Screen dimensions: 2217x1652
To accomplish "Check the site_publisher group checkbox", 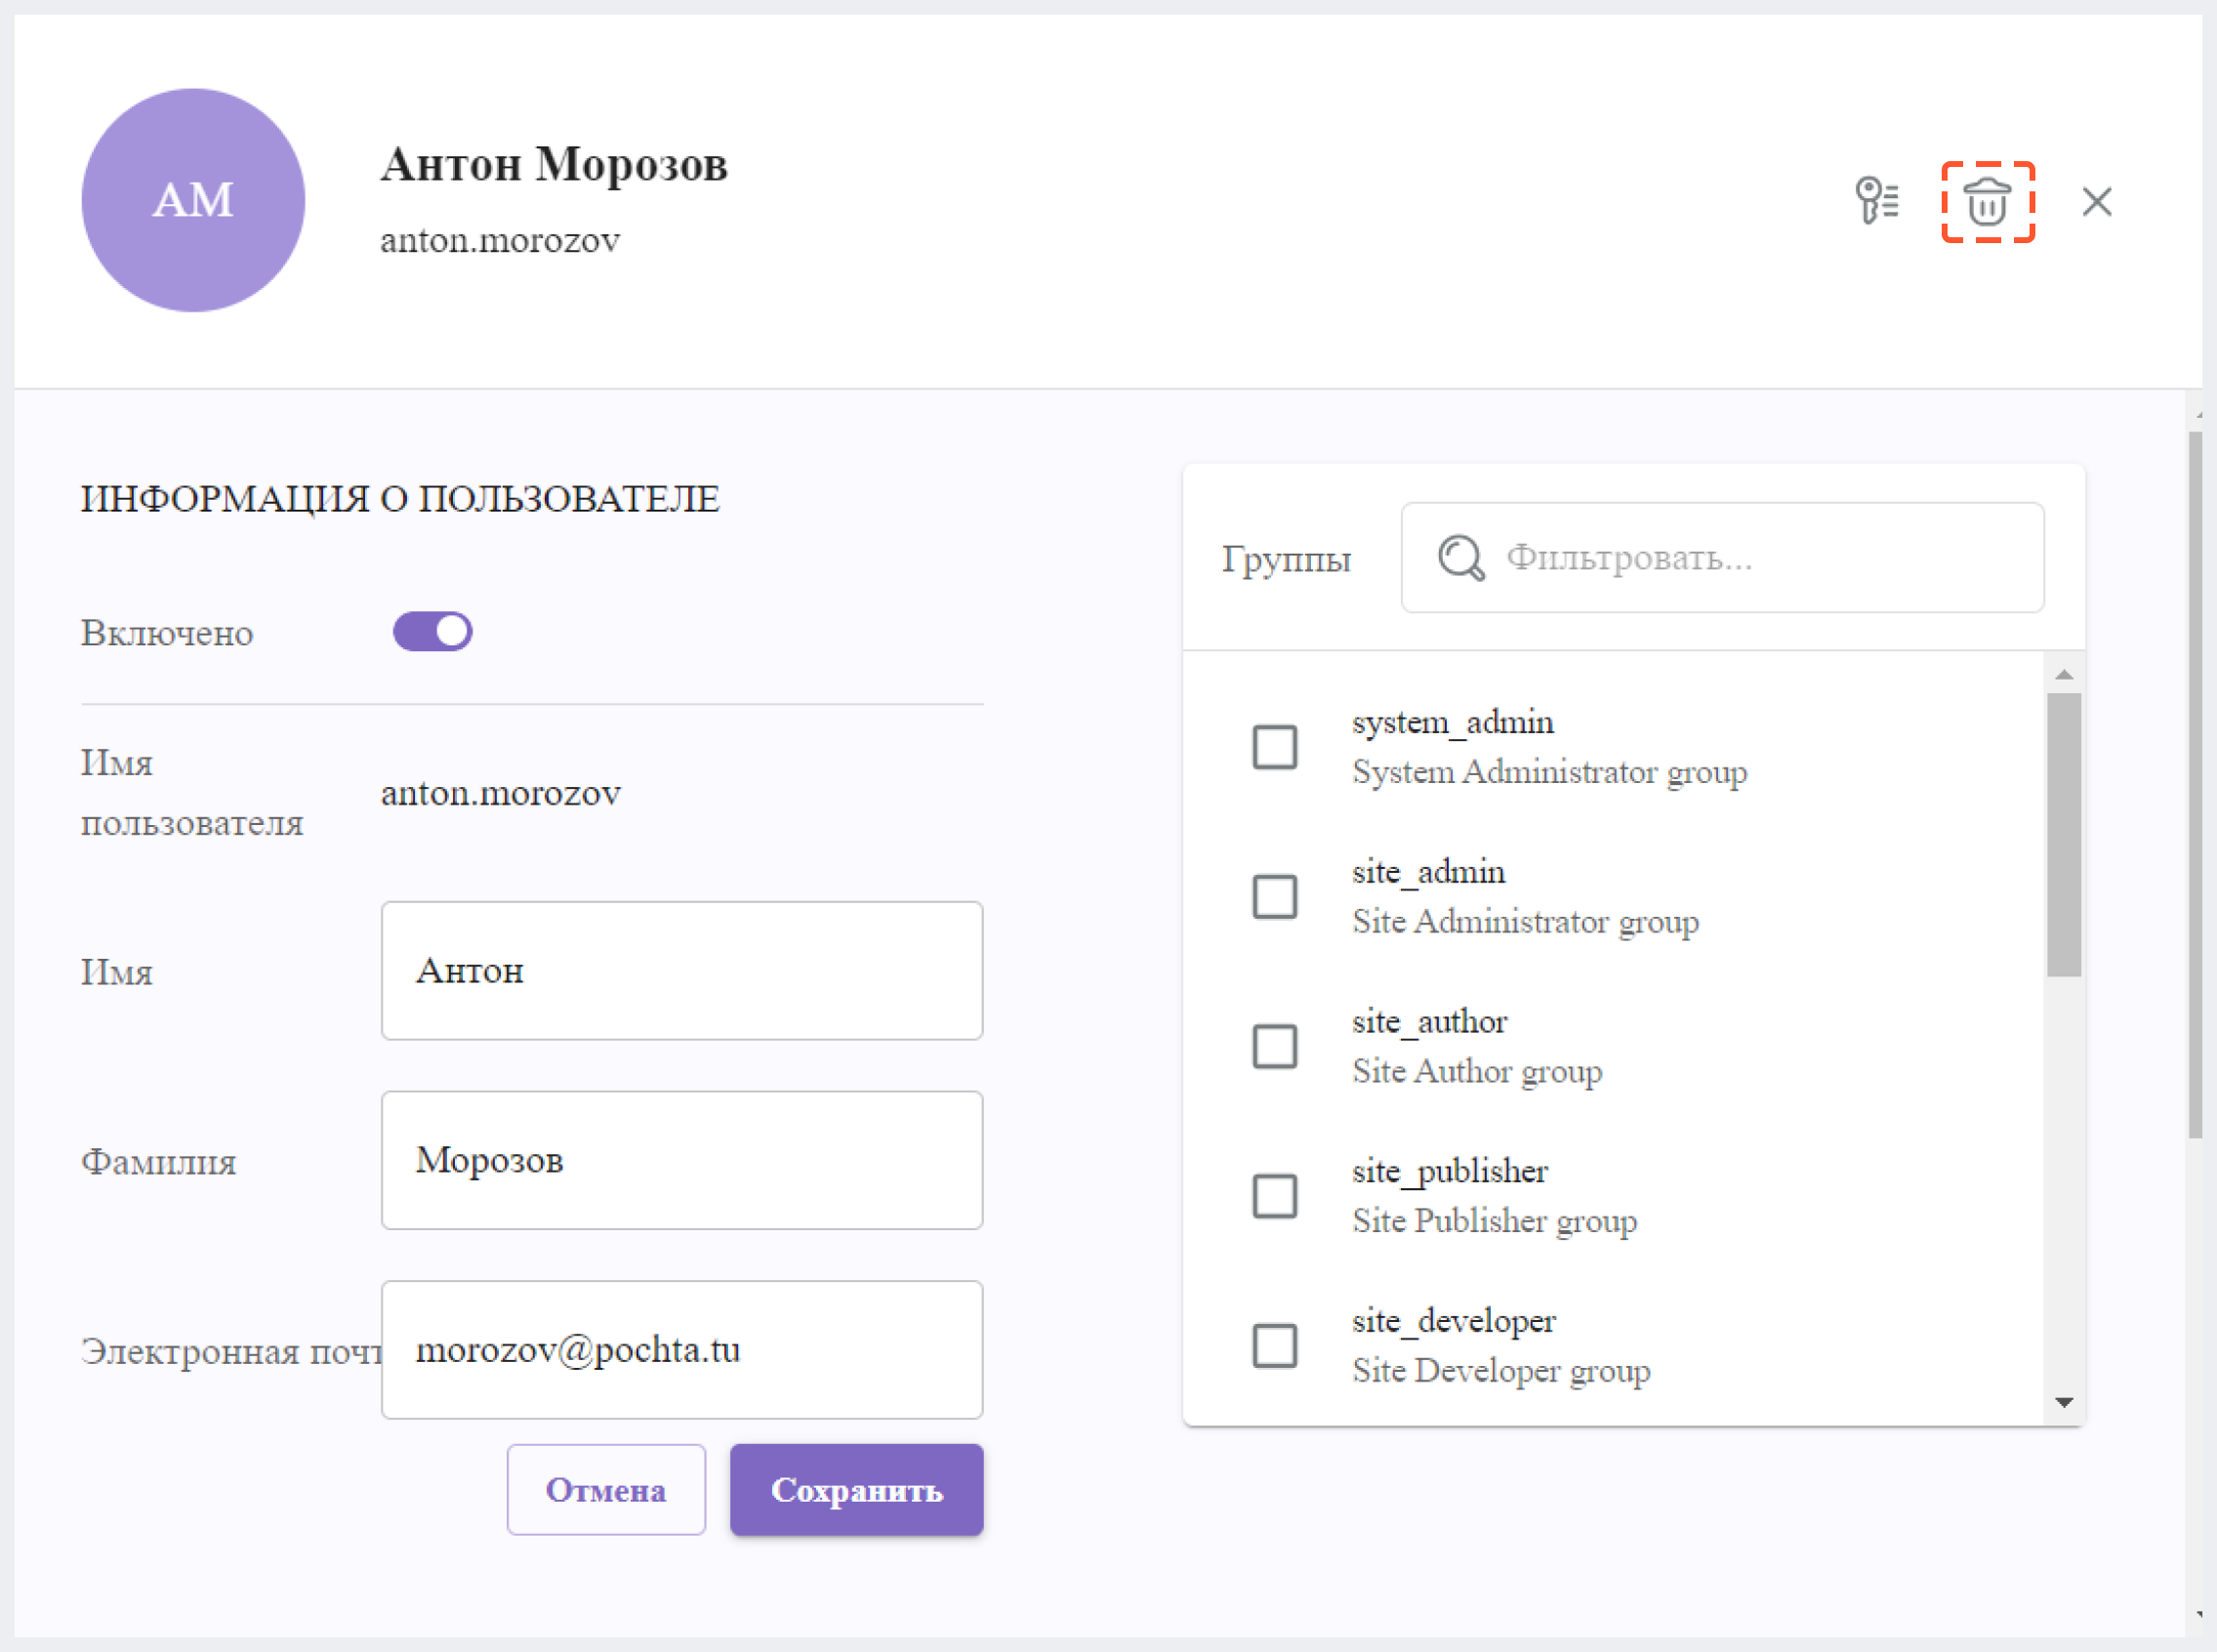I will (x=1275, y=1196).
